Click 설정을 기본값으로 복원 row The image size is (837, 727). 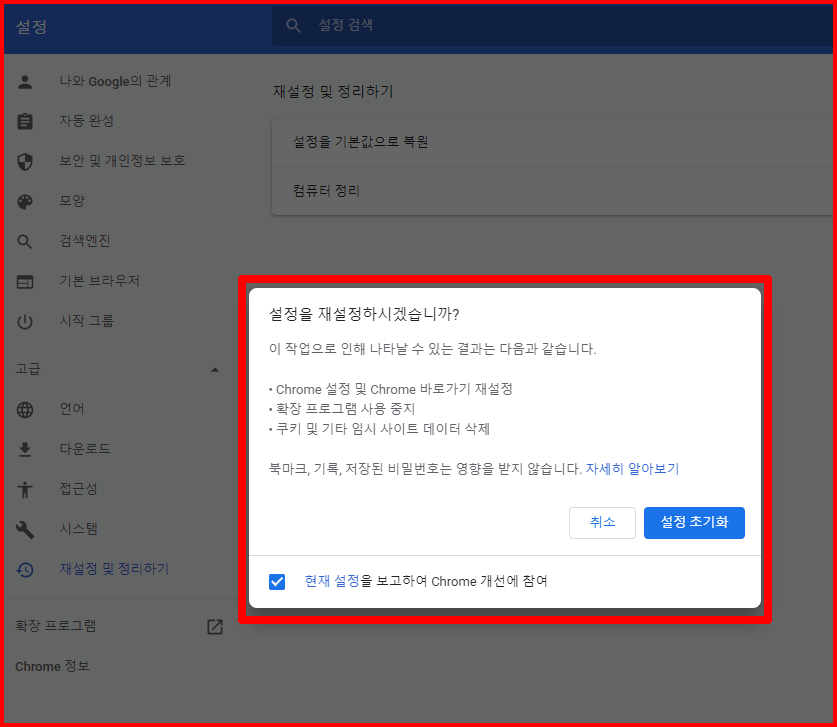(552, 143)
